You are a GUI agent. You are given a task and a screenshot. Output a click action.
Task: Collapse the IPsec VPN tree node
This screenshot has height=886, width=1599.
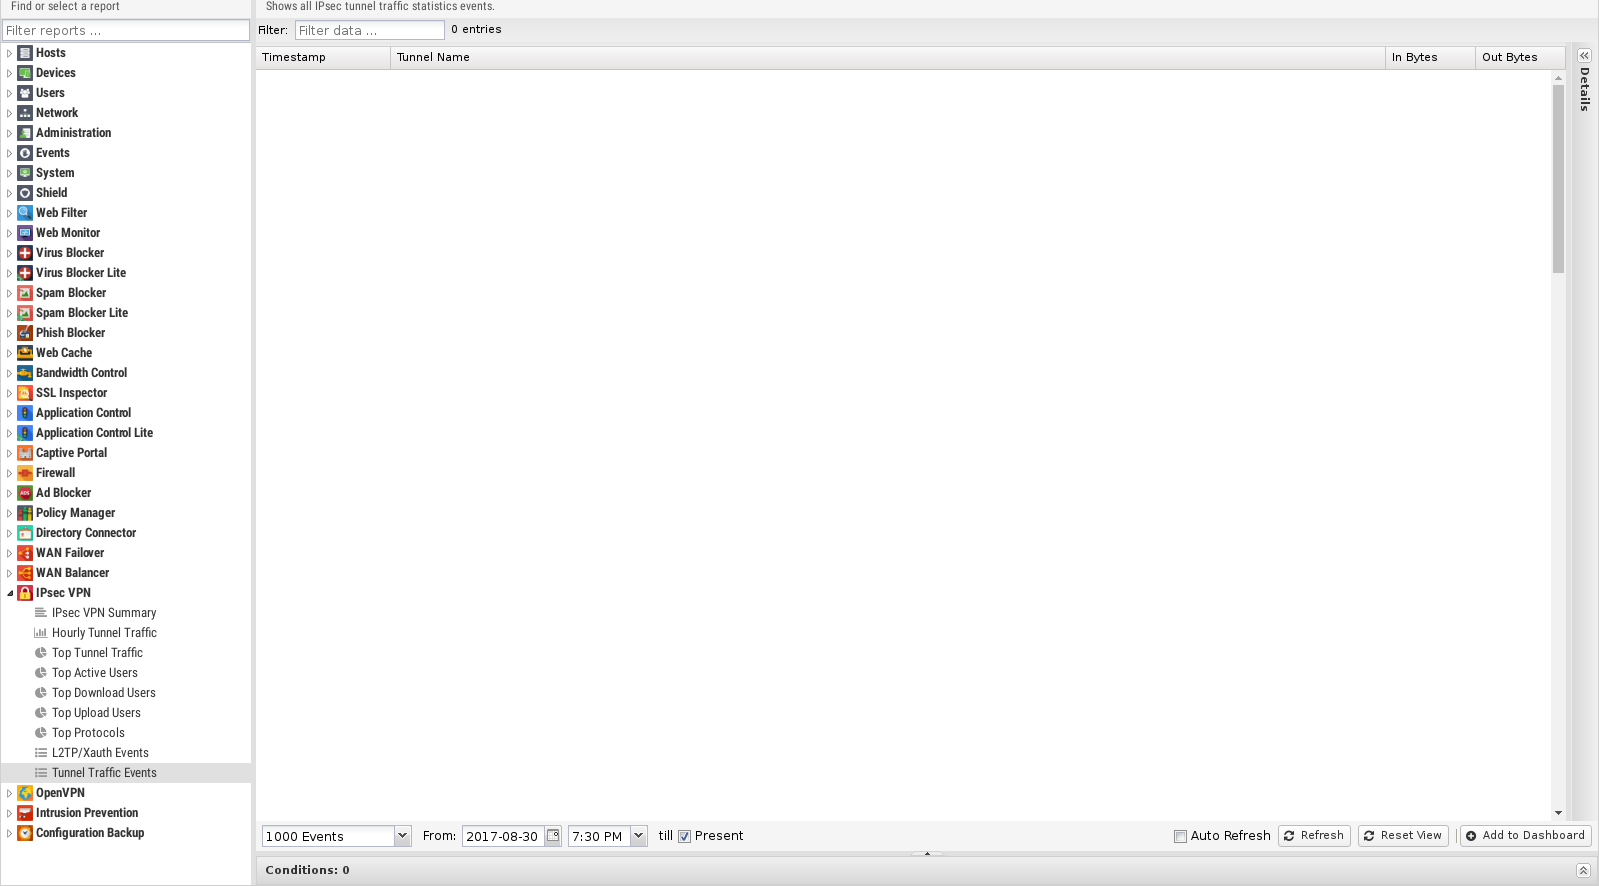tap(10, 593)
